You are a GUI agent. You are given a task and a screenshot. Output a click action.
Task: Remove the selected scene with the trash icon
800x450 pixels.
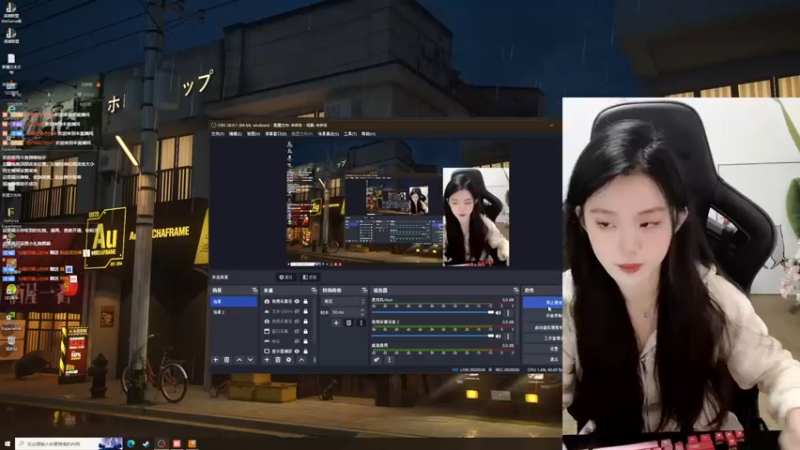coord(227,360)
